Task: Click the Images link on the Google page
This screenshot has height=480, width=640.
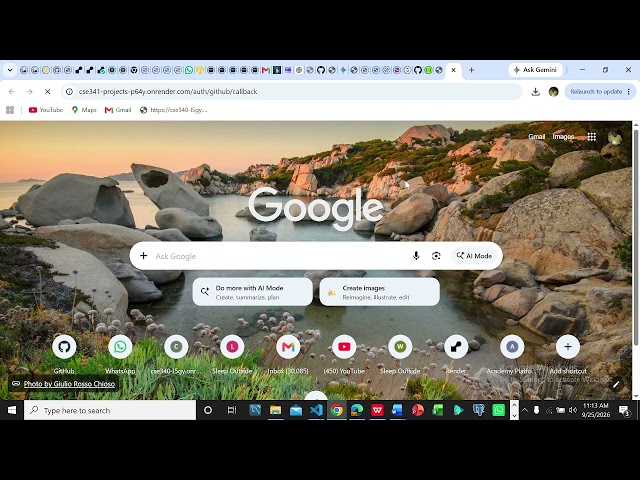Action: [x=563, y=136]
